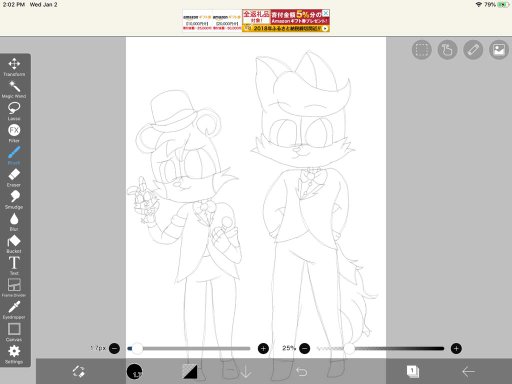This screenshot has width=512, height=384.
Task: Open the FX Filter tool
Action: click(14, 133)
